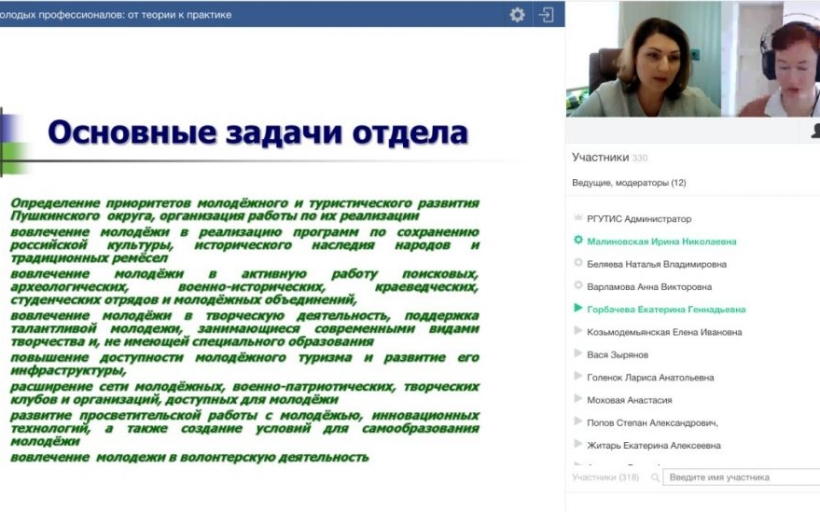Click green gear icon beside Малиновская
This screenshot has height=512, width=820.
(x=578, y=240)
